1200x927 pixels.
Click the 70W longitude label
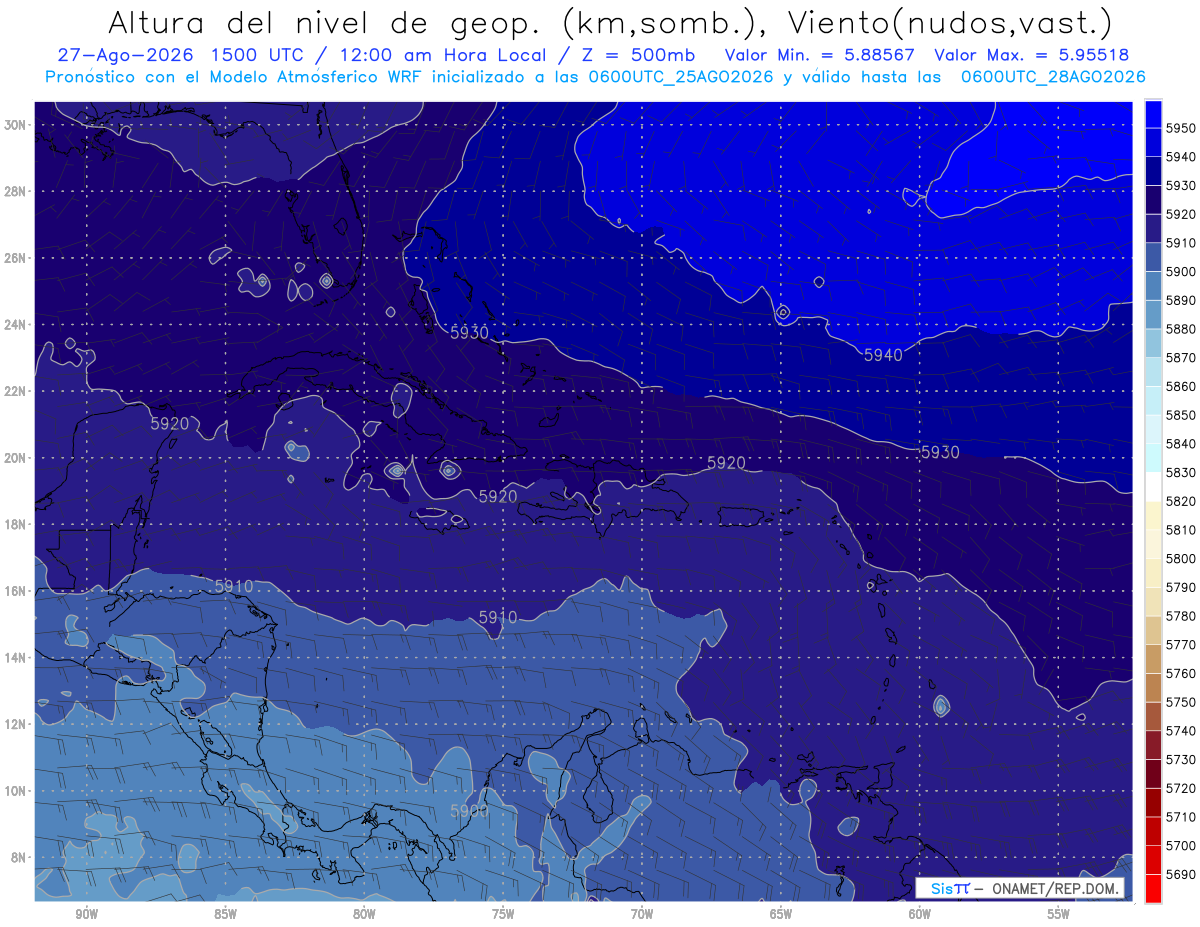click(642, 914)
